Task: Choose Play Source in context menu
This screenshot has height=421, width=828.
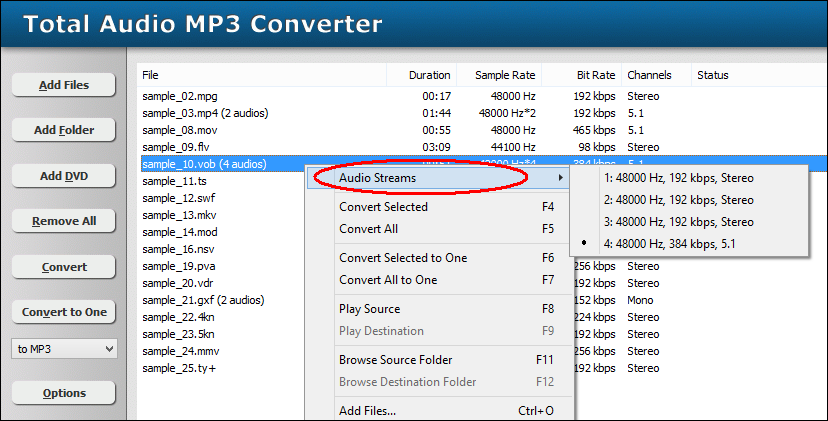Action: (x=439, y=309)
